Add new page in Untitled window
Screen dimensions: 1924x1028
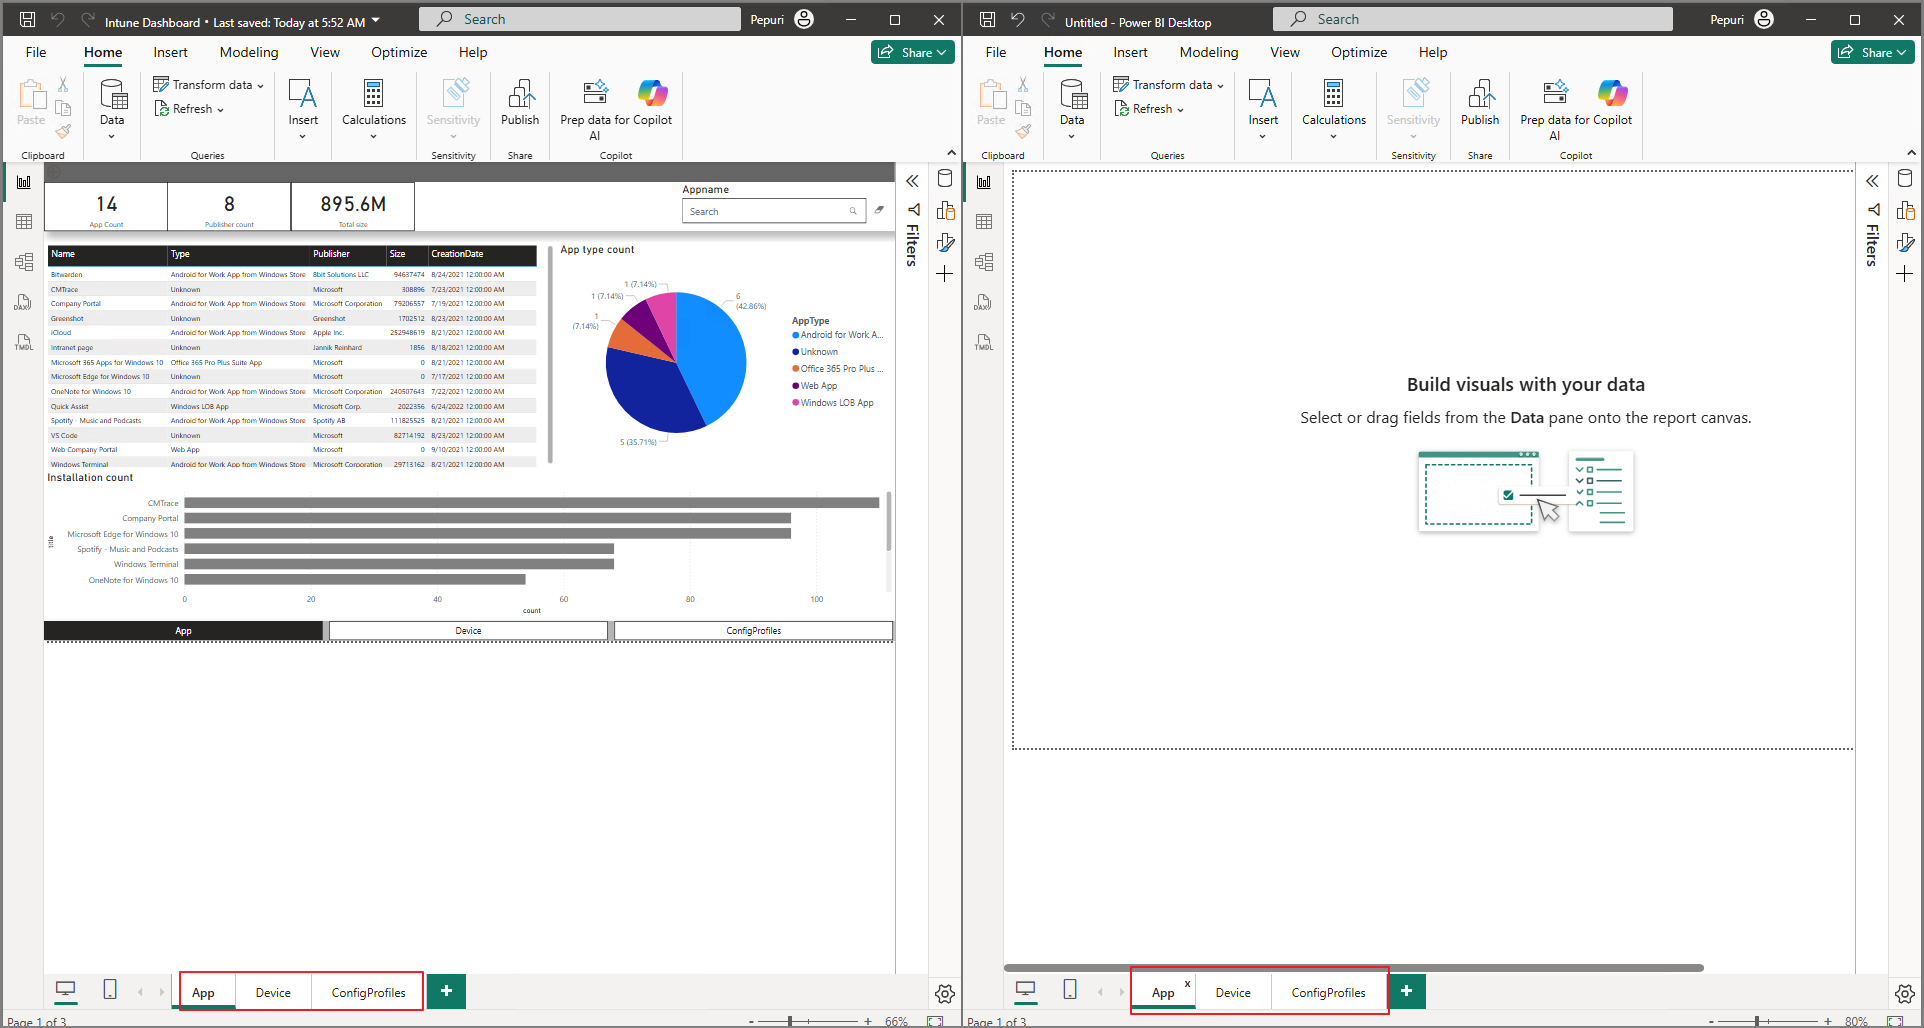[1406, 991]
